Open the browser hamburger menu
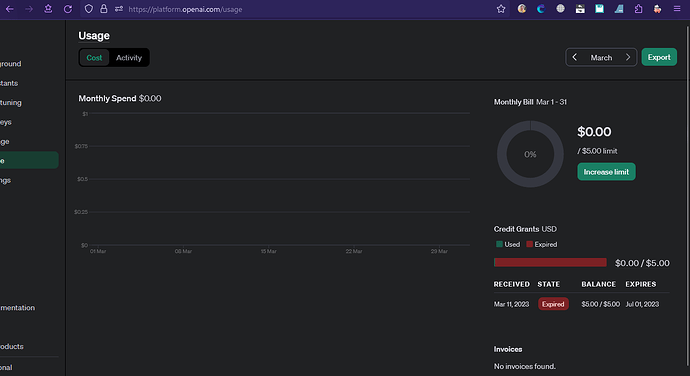Screen dimensions: 690x376 point(677,9)
